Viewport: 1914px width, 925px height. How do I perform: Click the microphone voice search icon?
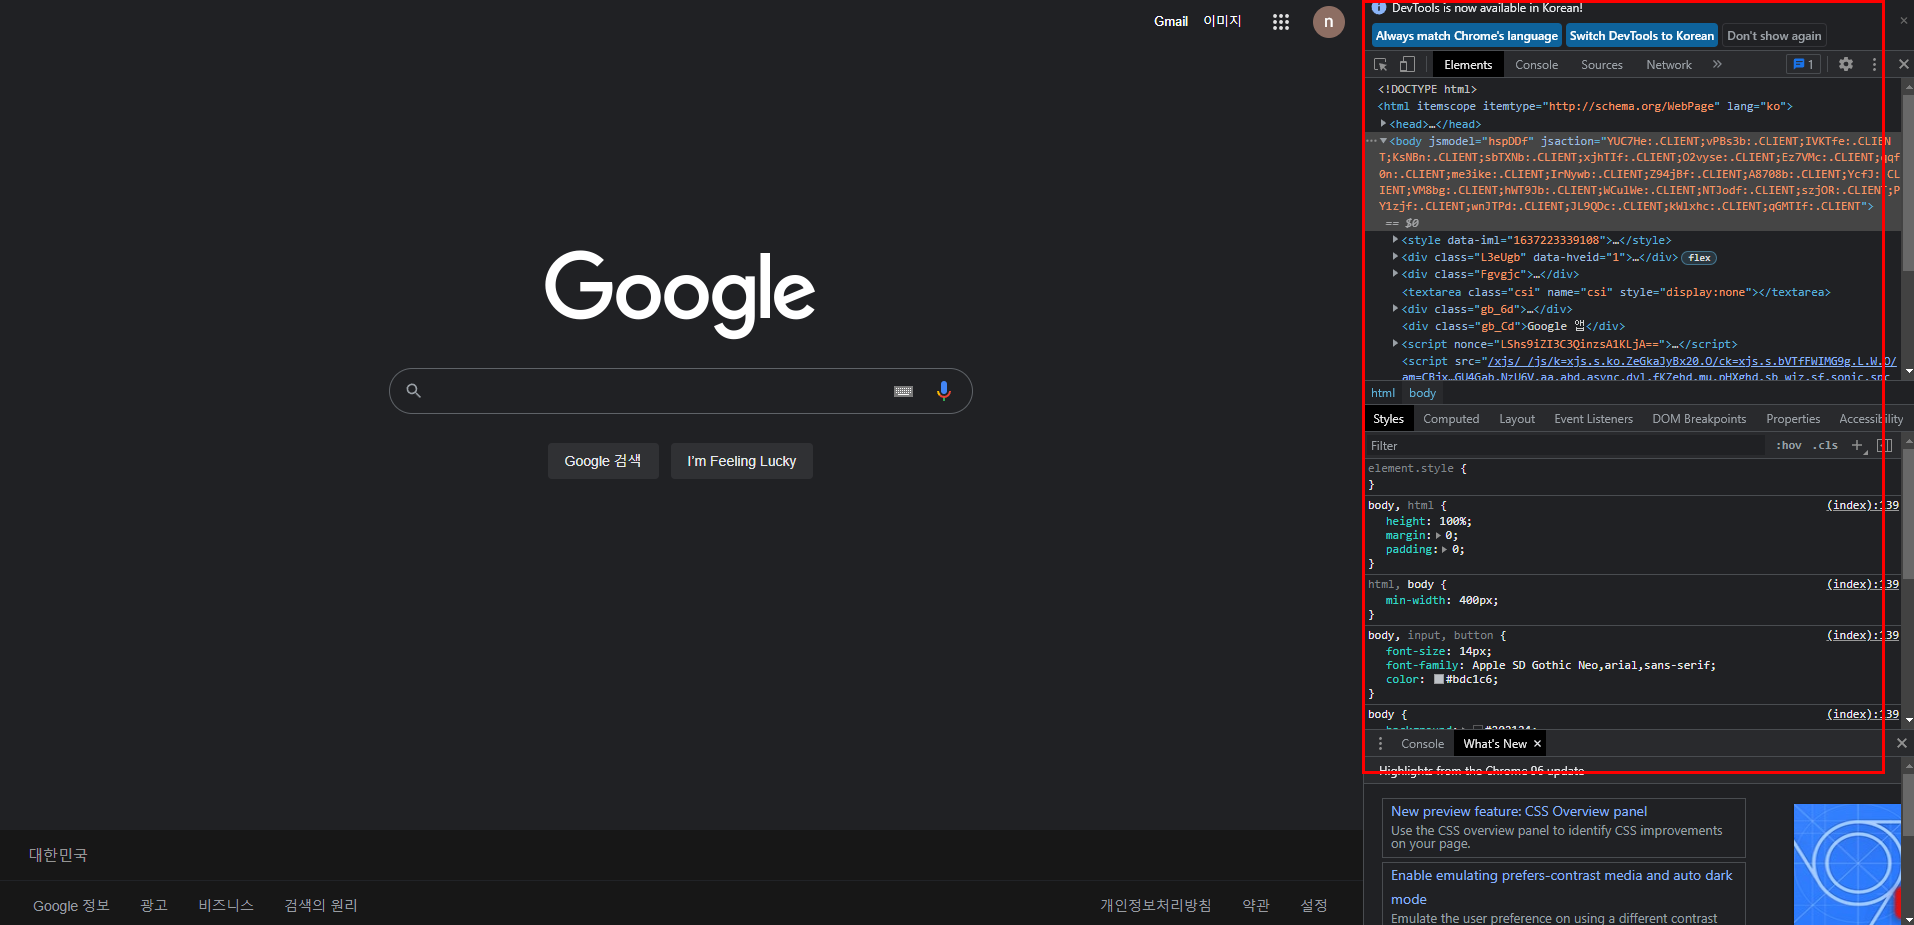point(943,391)
